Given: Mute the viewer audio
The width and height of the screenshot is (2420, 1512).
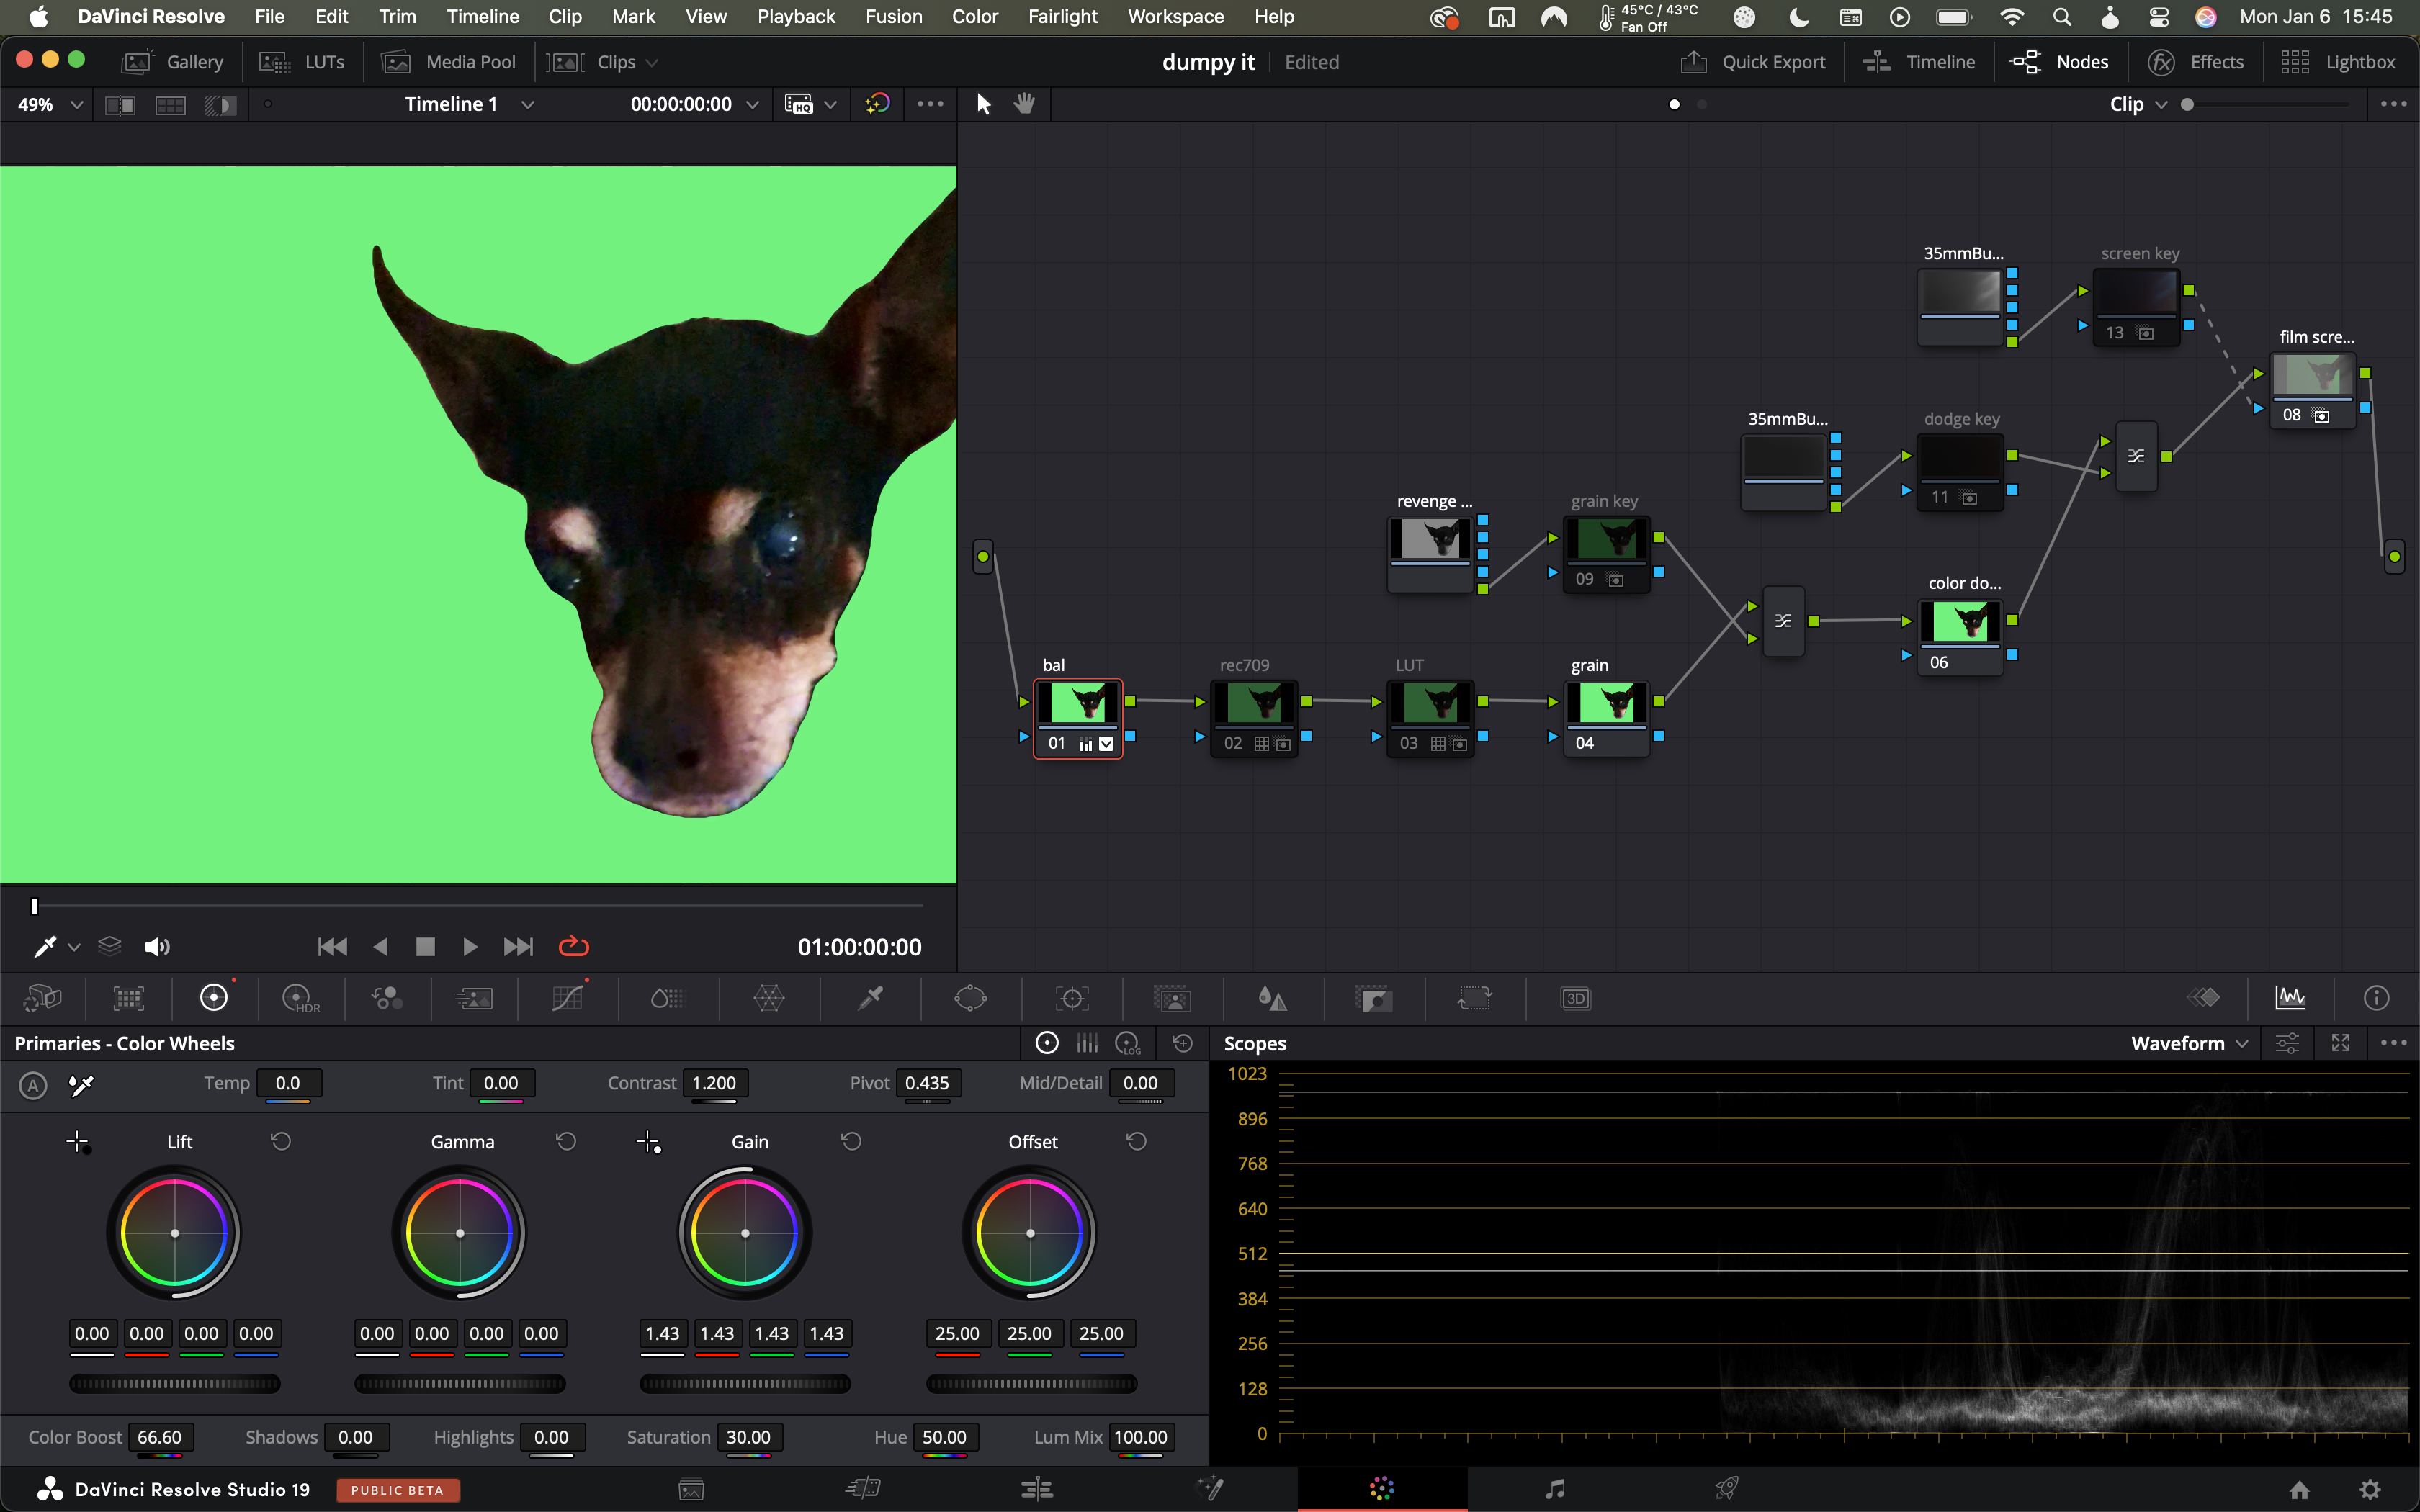Looking at the screenshot, I should (157, 946).
